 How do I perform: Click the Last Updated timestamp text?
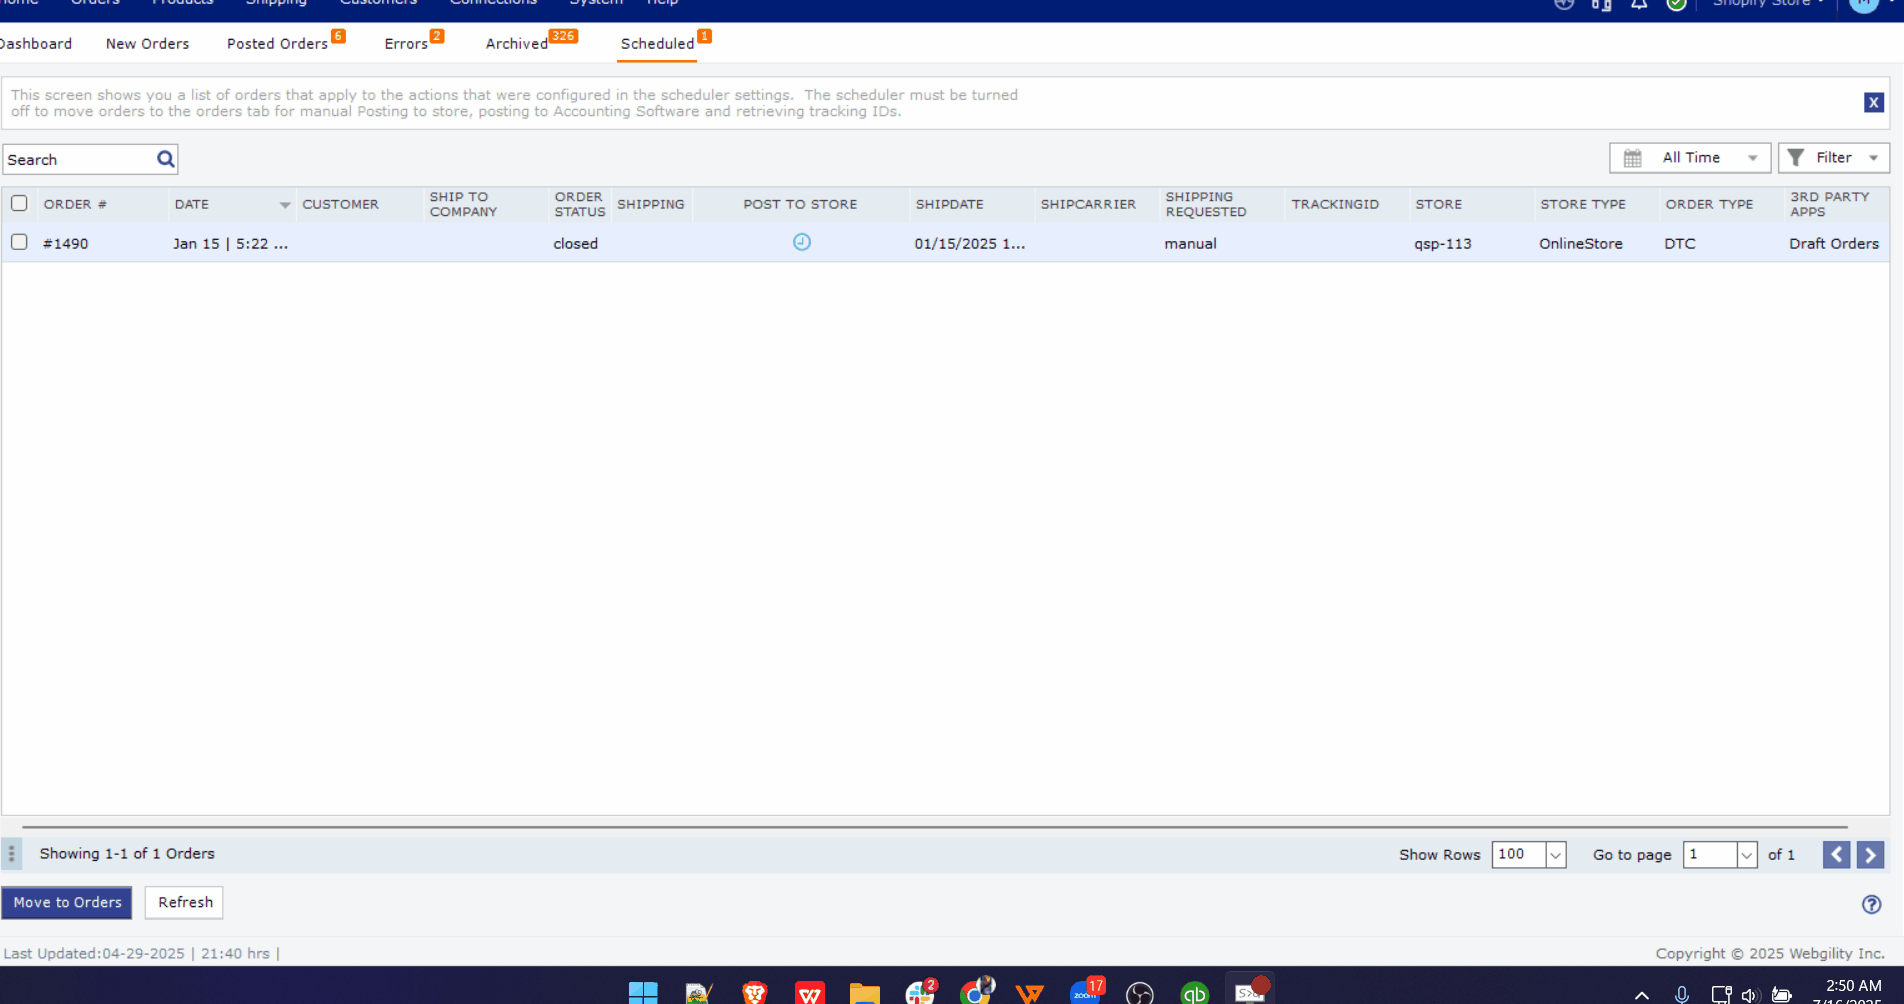tap(142, 953)
